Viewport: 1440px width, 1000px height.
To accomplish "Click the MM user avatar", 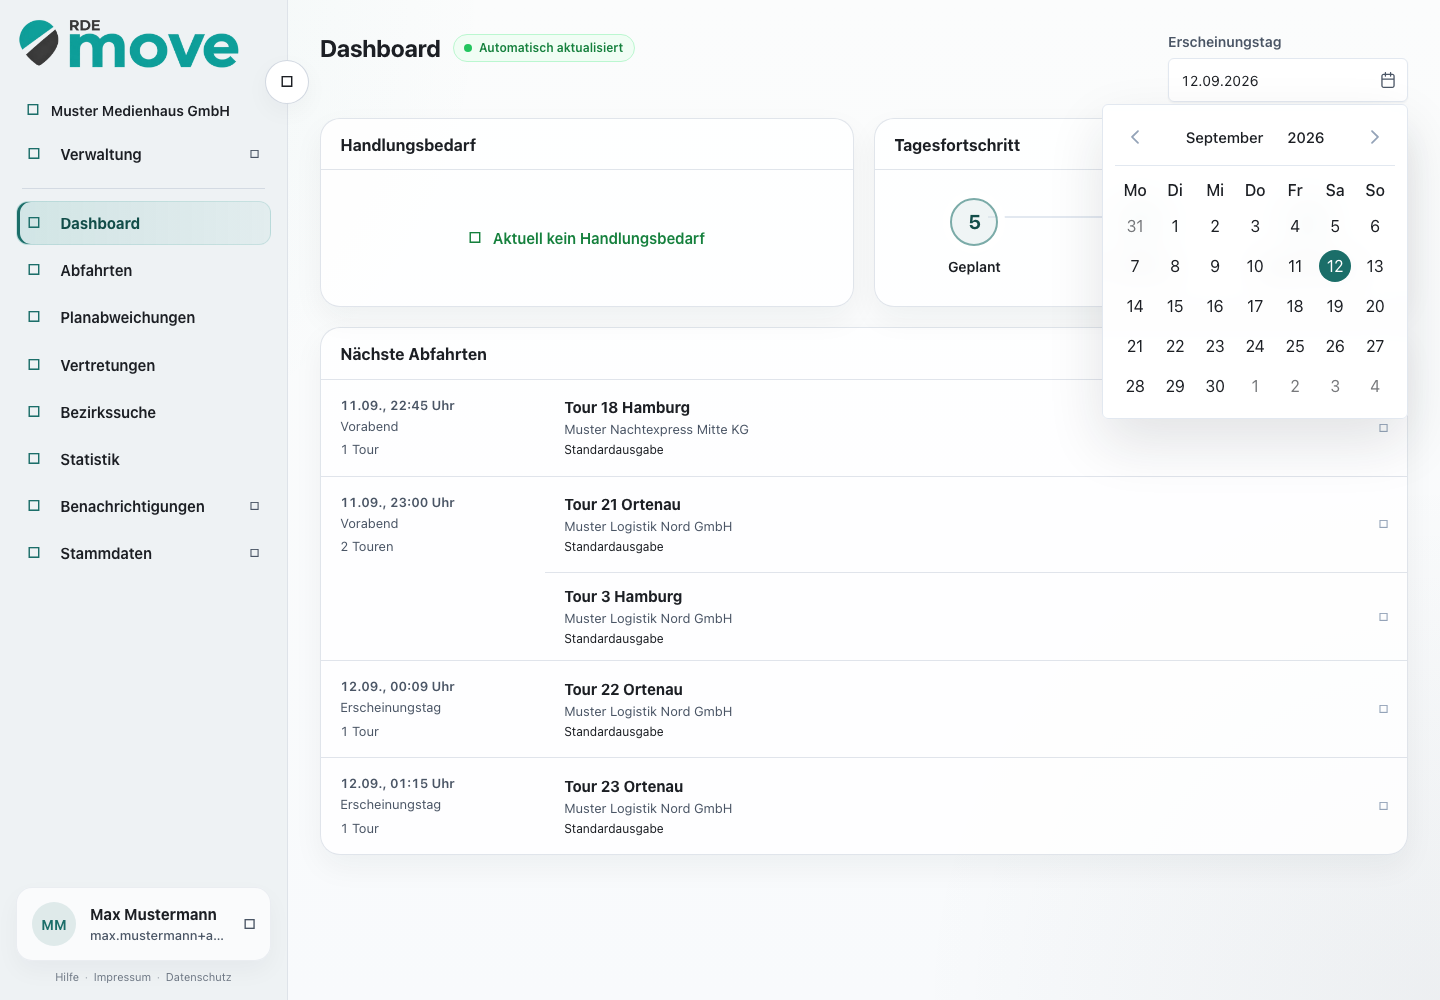I will [54, 924].
